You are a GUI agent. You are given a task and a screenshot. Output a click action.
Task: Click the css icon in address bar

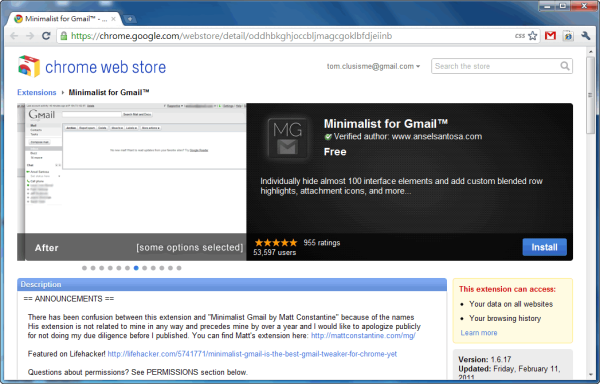click(520, 36)
